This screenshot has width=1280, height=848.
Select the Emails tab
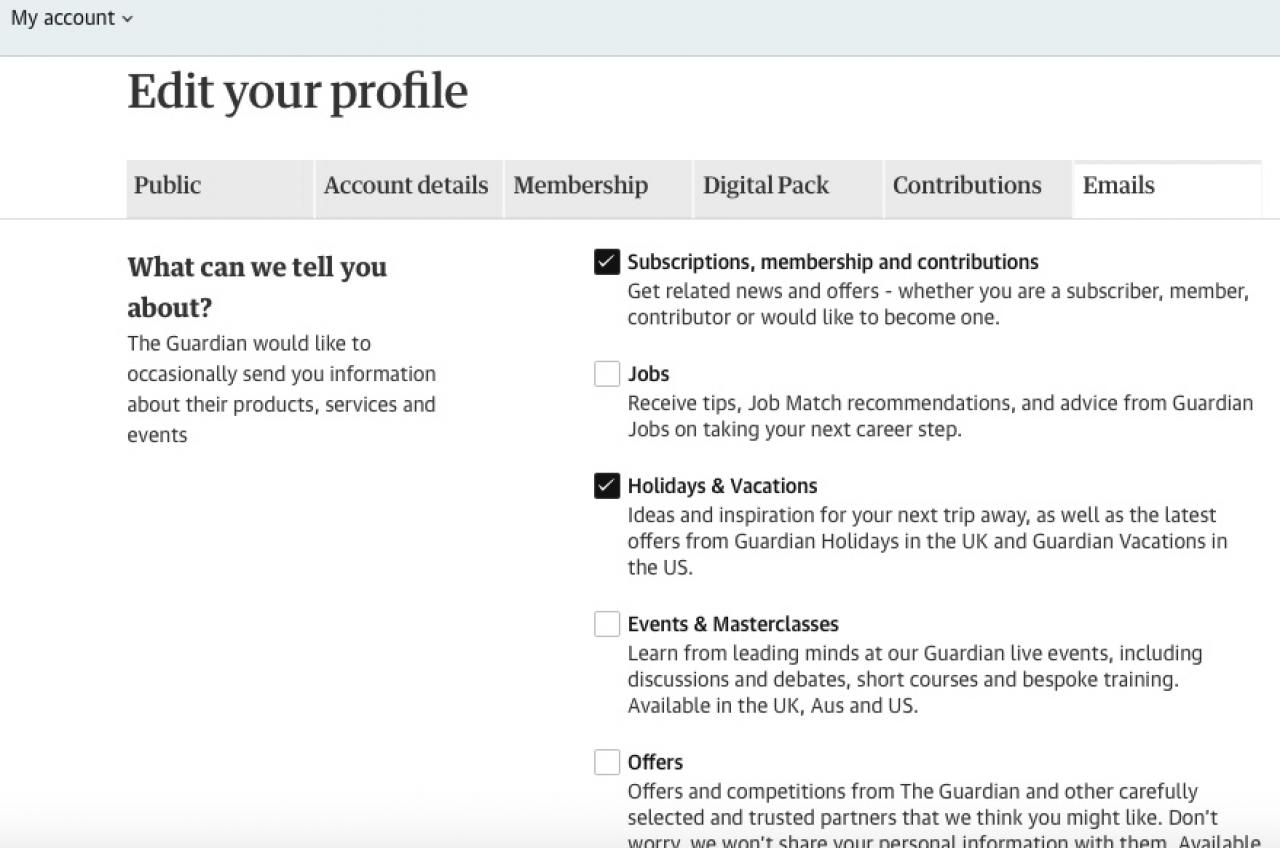tap(1118, 186)
